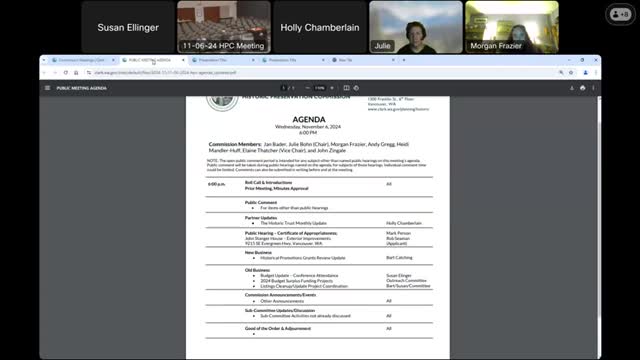Open Chrome's three-dot menu
The width and height of the screenshot is (640, 360).
596,72
